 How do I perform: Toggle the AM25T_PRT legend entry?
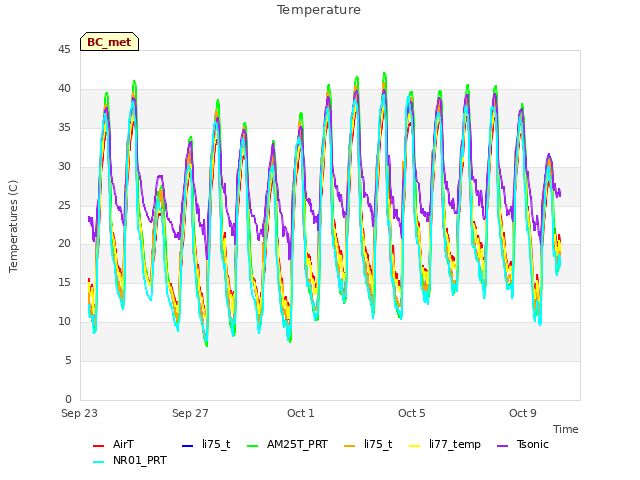287,444
